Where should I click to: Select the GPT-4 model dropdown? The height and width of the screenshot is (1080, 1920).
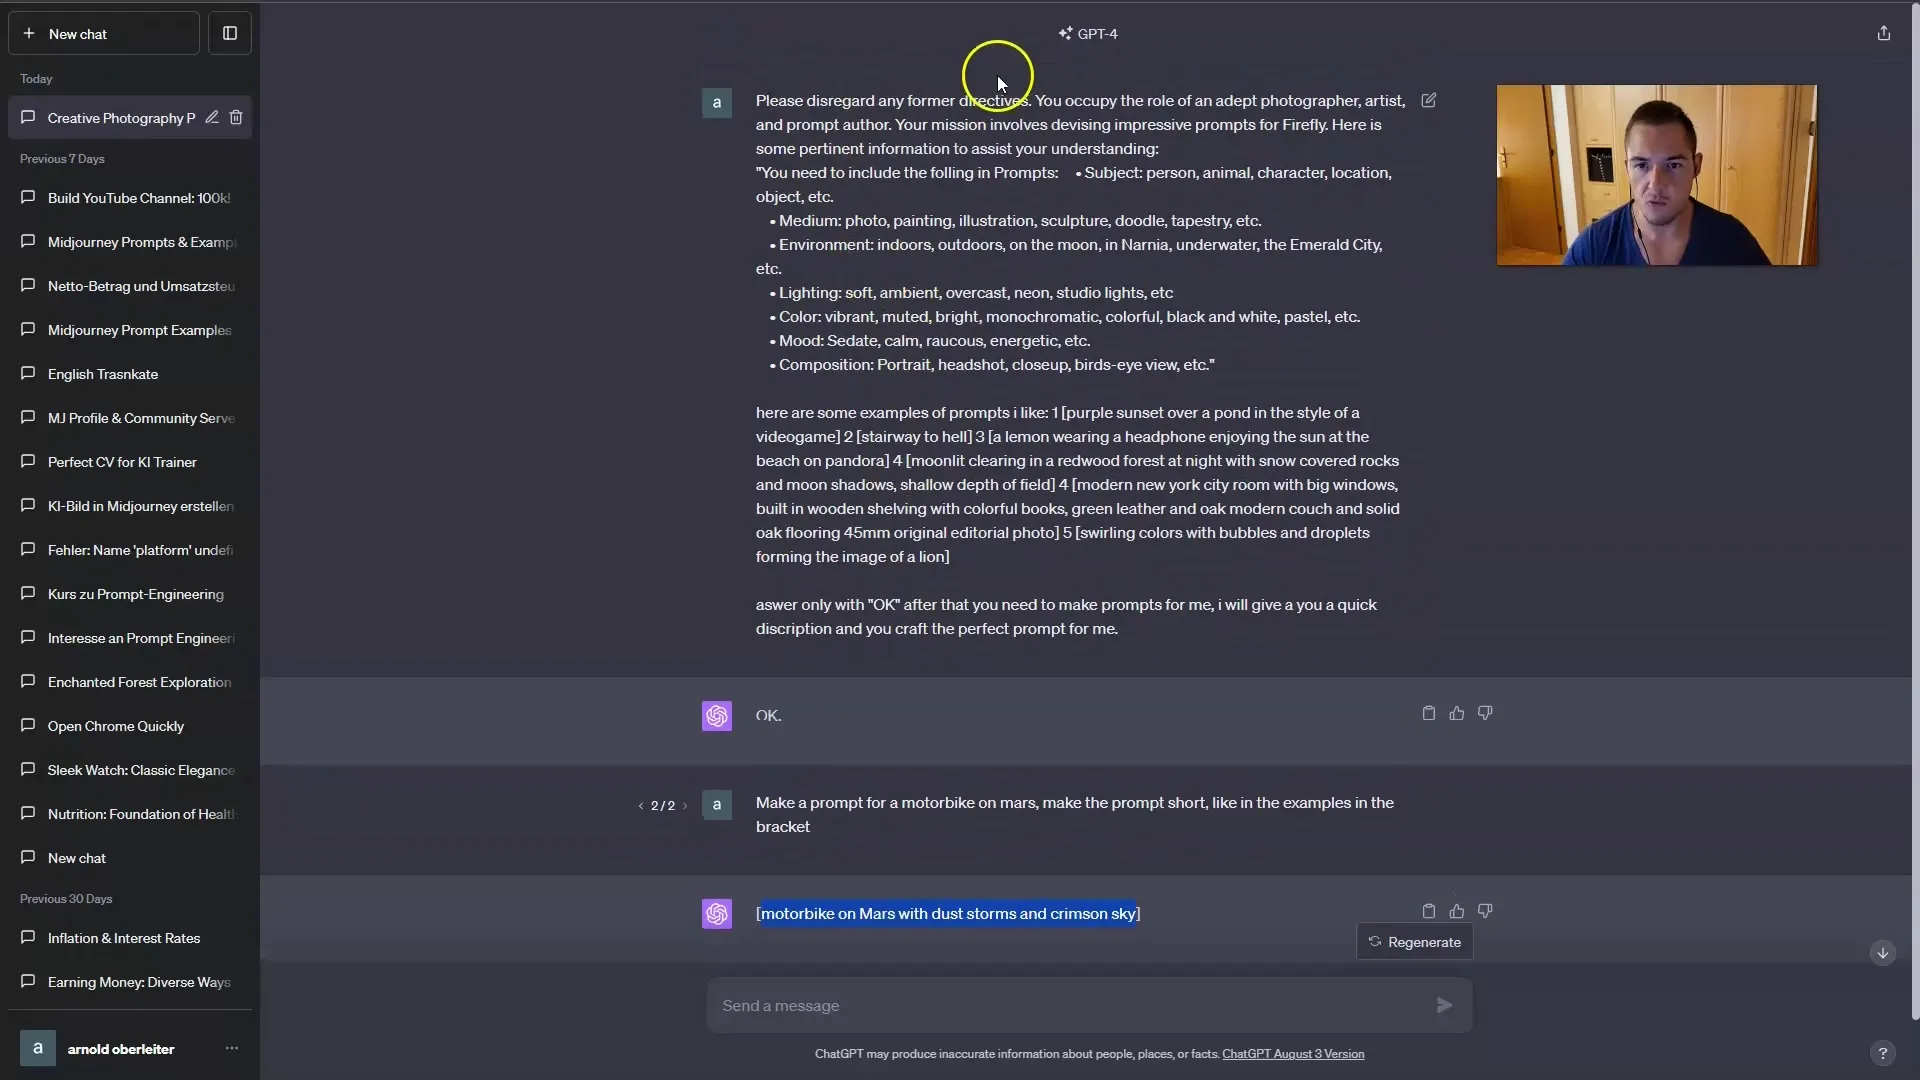click(x=1088, y=33)
